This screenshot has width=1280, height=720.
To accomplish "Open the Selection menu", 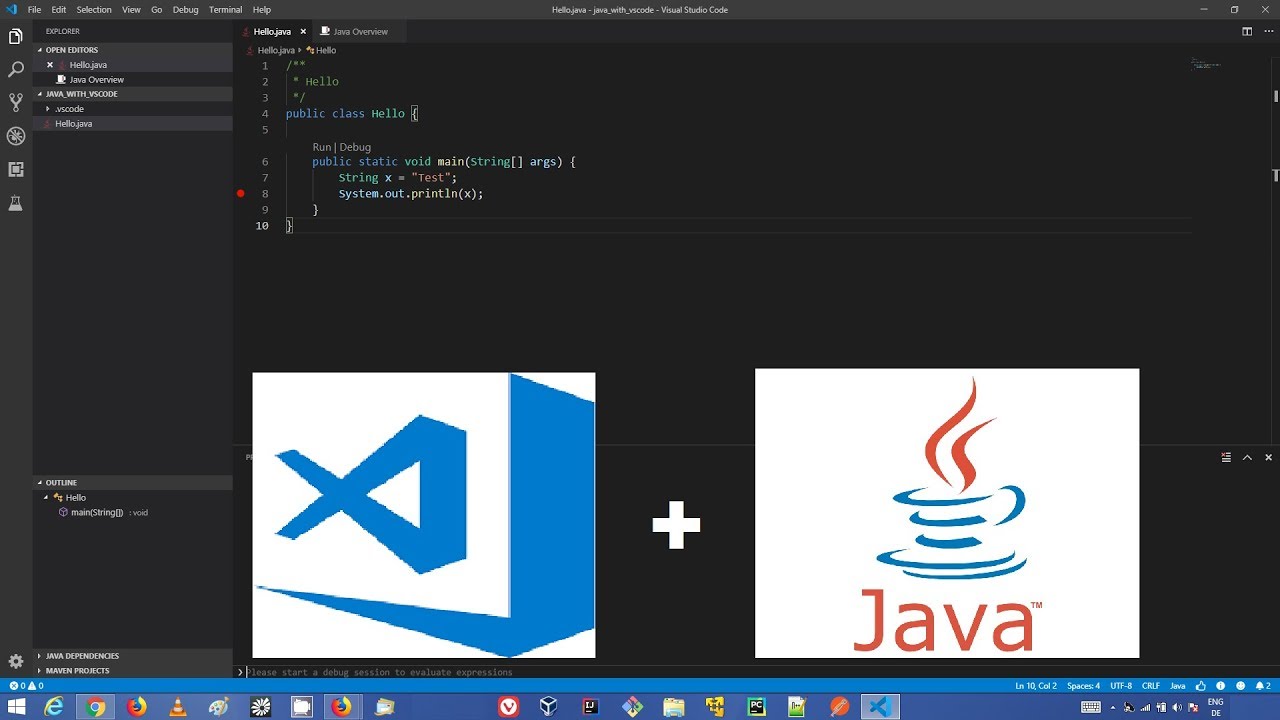I will click(x=94, y=10).
